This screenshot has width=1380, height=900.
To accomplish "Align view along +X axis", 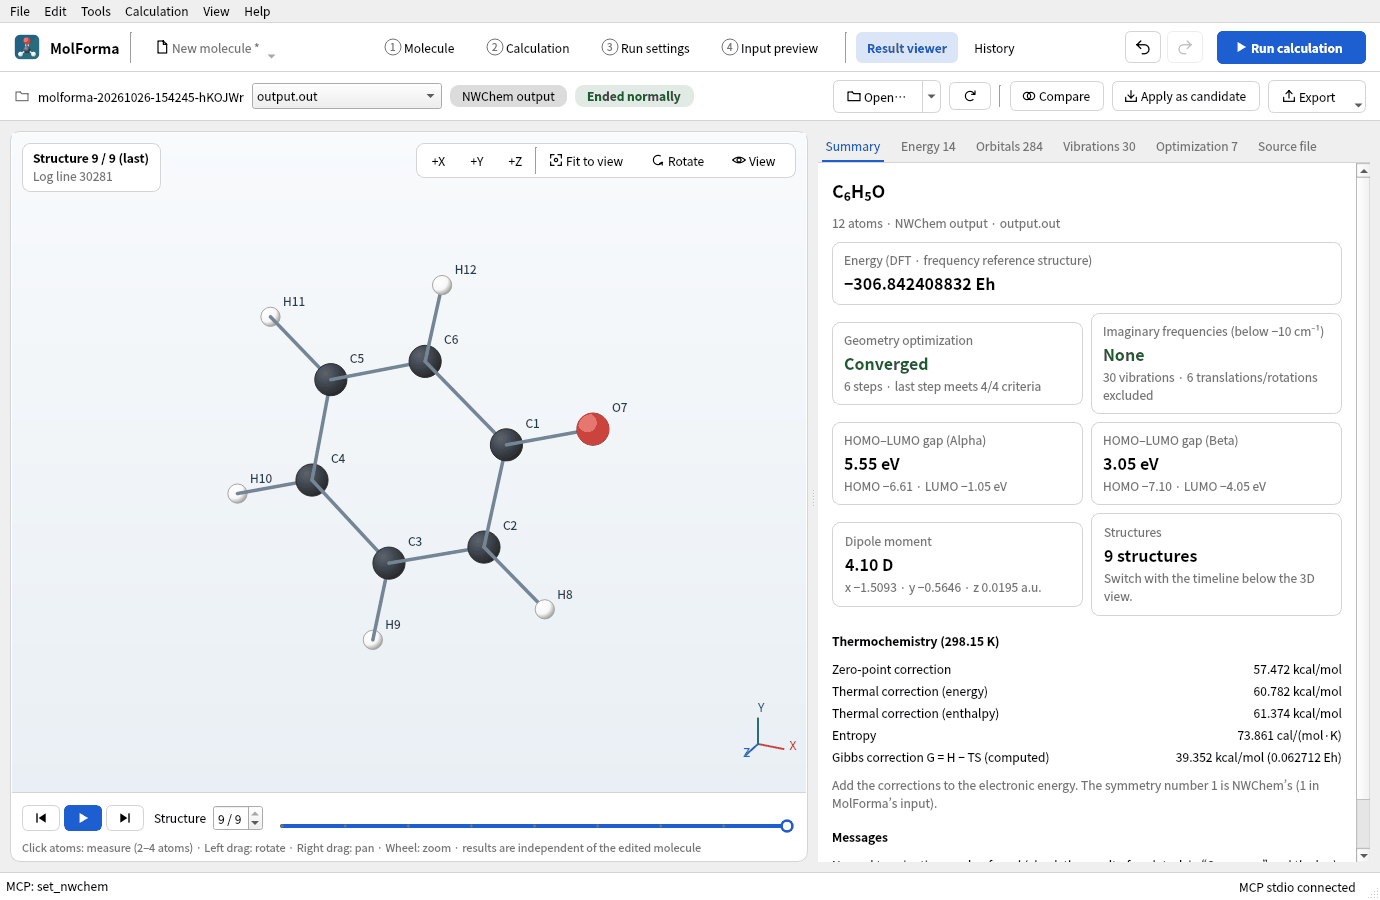I will [438, 161].
